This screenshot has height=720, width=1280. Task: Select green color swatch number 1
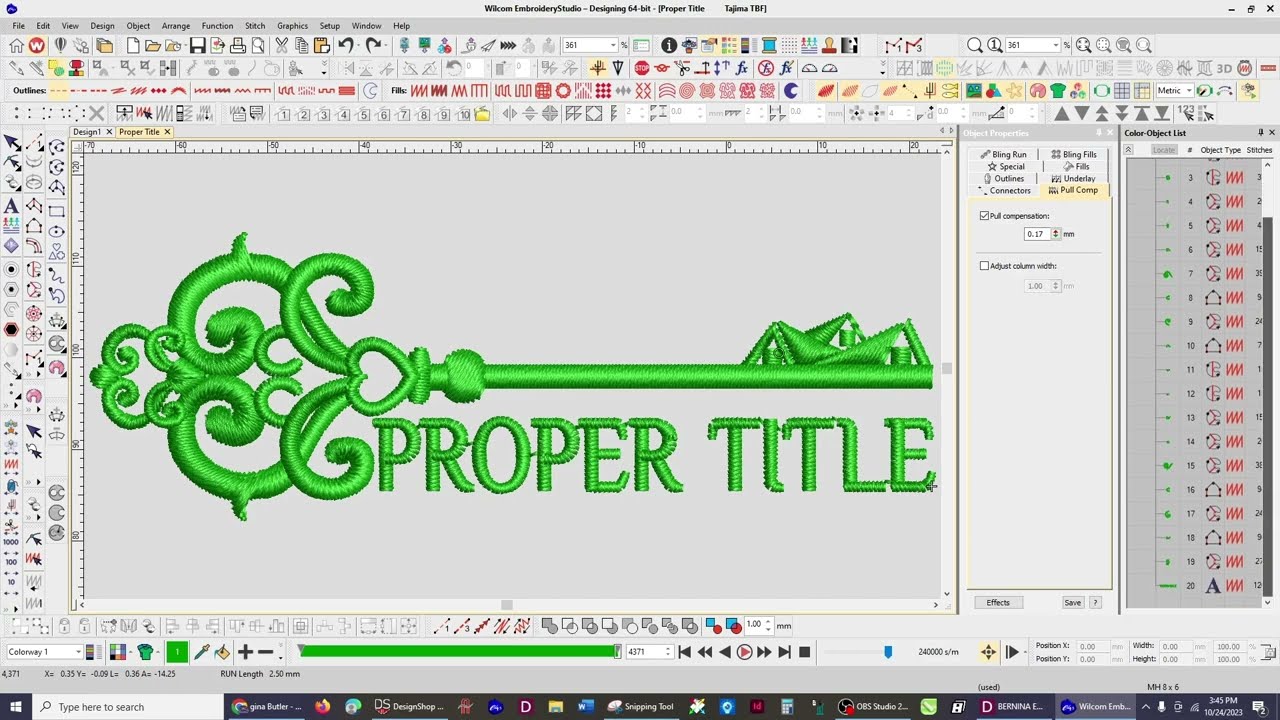[x=177, y=652]
